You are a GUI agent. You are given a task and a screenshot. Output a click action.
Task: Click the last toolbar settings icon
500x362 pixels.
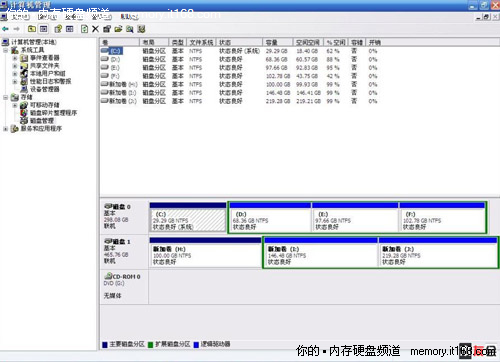(141, 29)
